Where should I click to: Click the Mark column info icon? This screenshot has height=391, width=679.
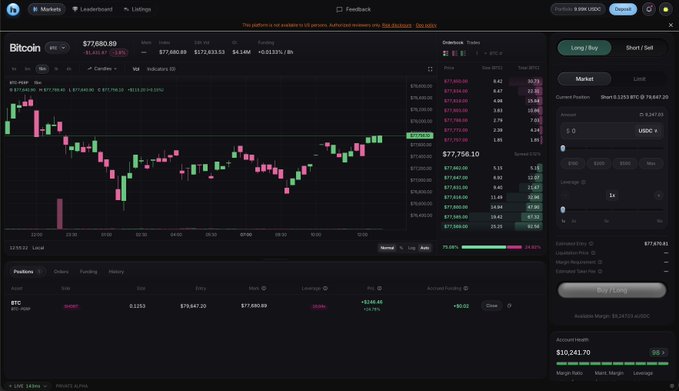(x=264, y=288)
